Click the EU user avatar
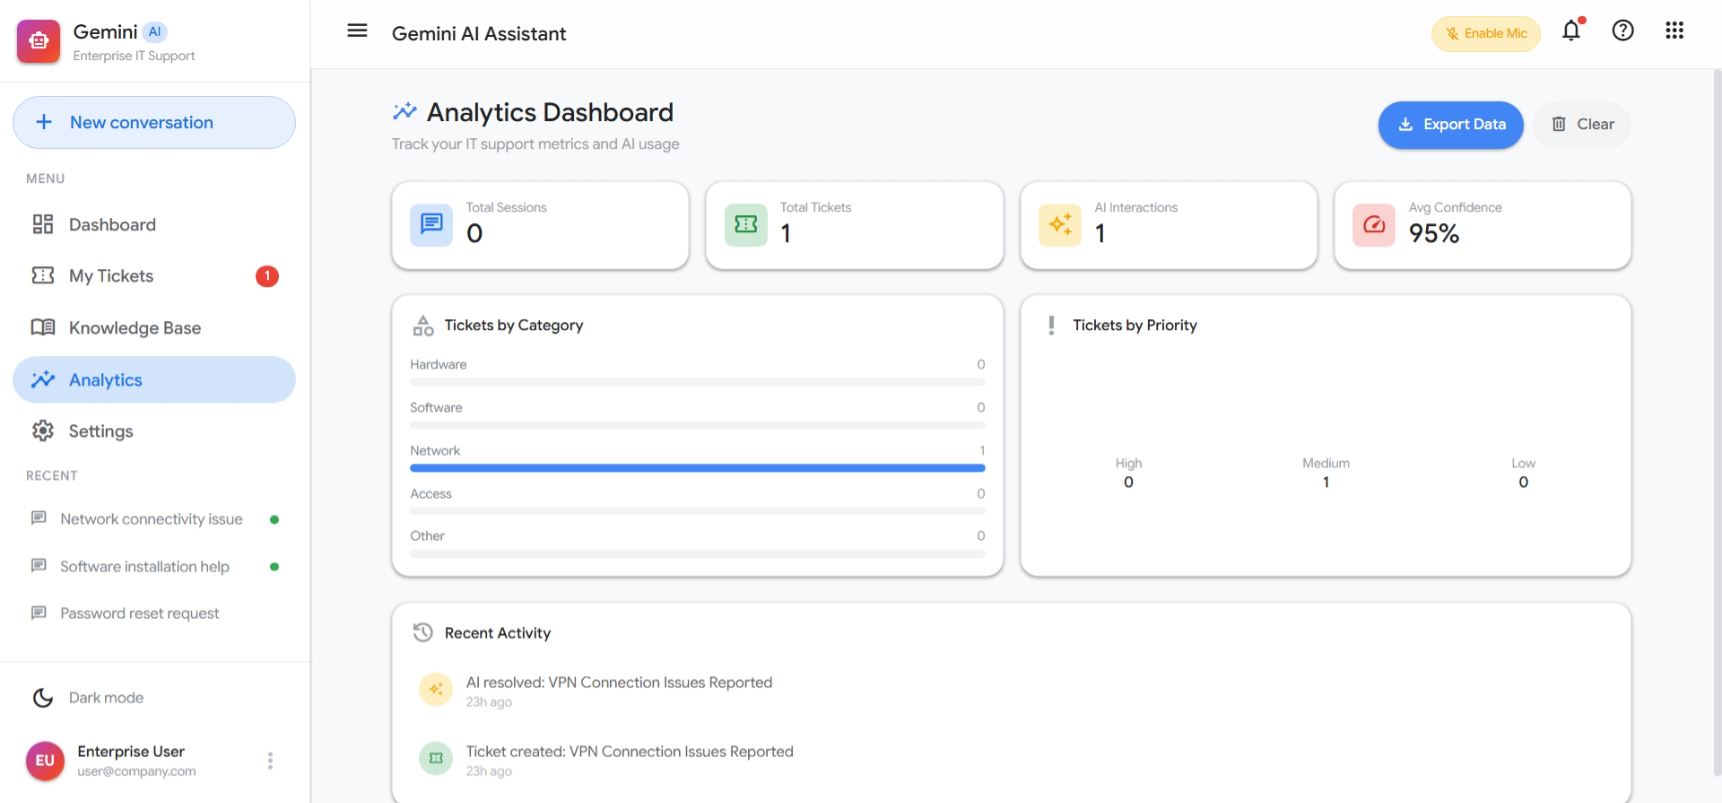1722x803 pixels. (x=45, y=760)
